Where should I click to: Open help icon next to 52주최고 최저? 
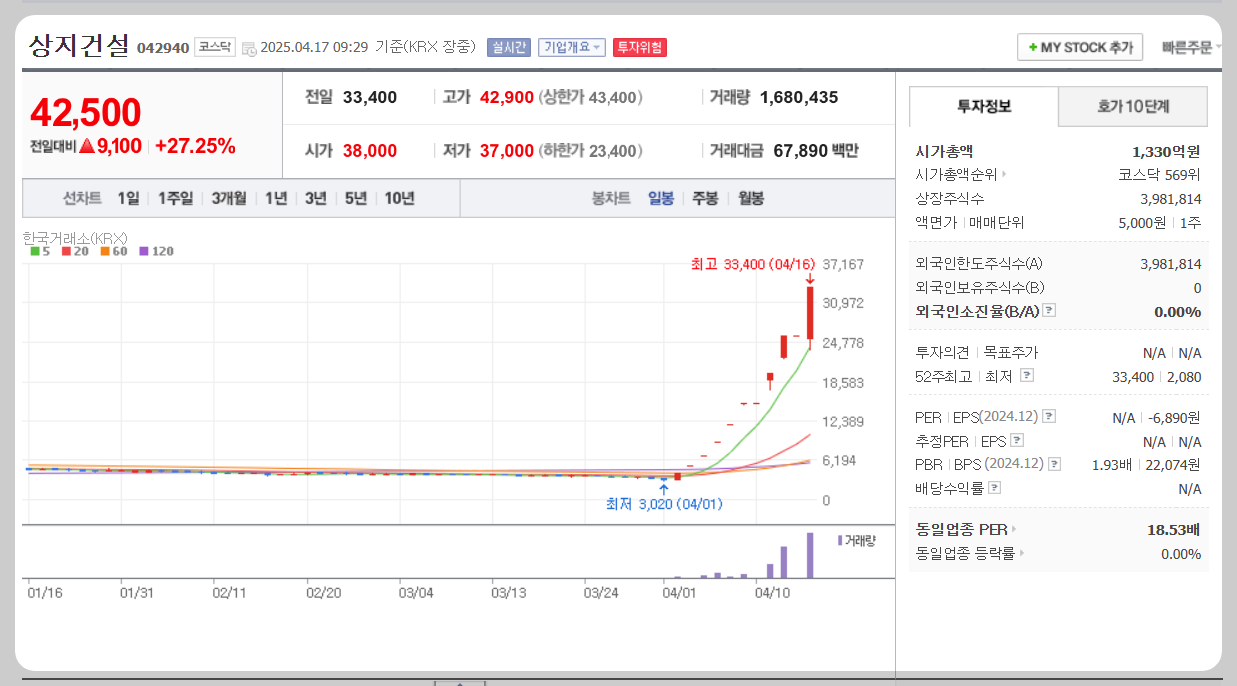pos(1026,376)
